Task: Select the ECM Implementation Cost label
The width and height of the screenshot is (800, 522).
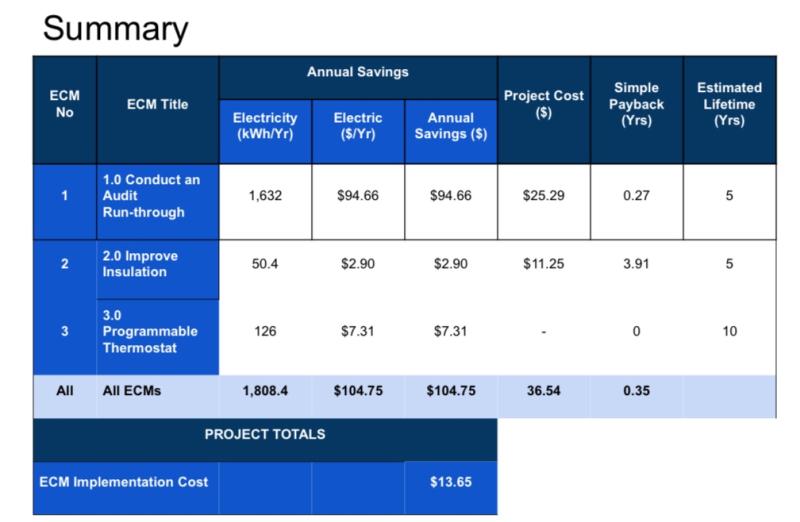Action: pyautogui.click(x=124, y=482)
